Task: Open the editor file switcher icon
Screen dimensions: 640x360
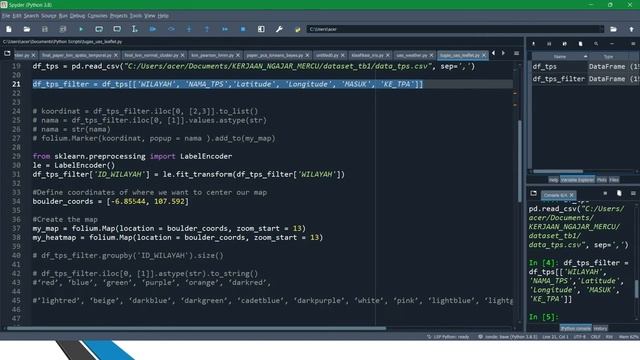Action: pyautogui.click(x=7, y=53)
